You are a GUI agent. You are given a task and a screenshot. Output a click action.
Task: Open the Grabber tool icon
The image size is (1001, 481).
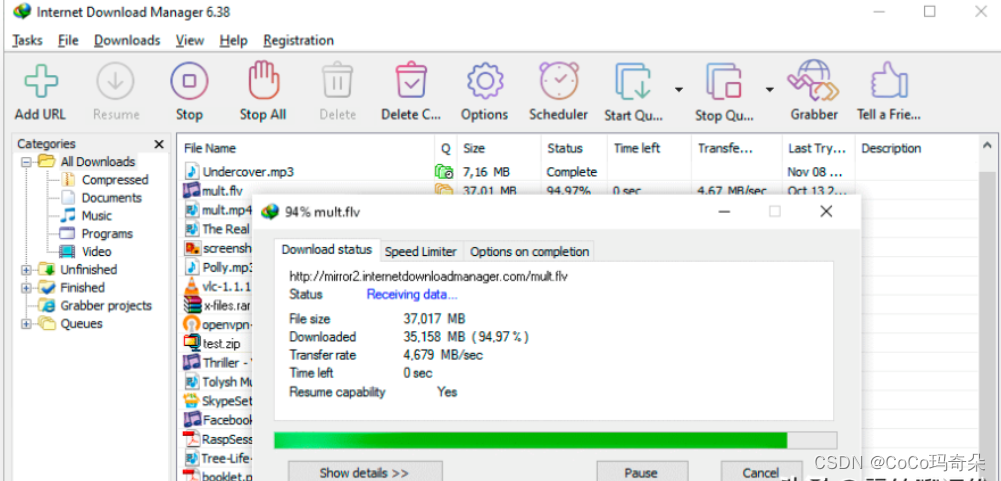click(x=813, y=80)
